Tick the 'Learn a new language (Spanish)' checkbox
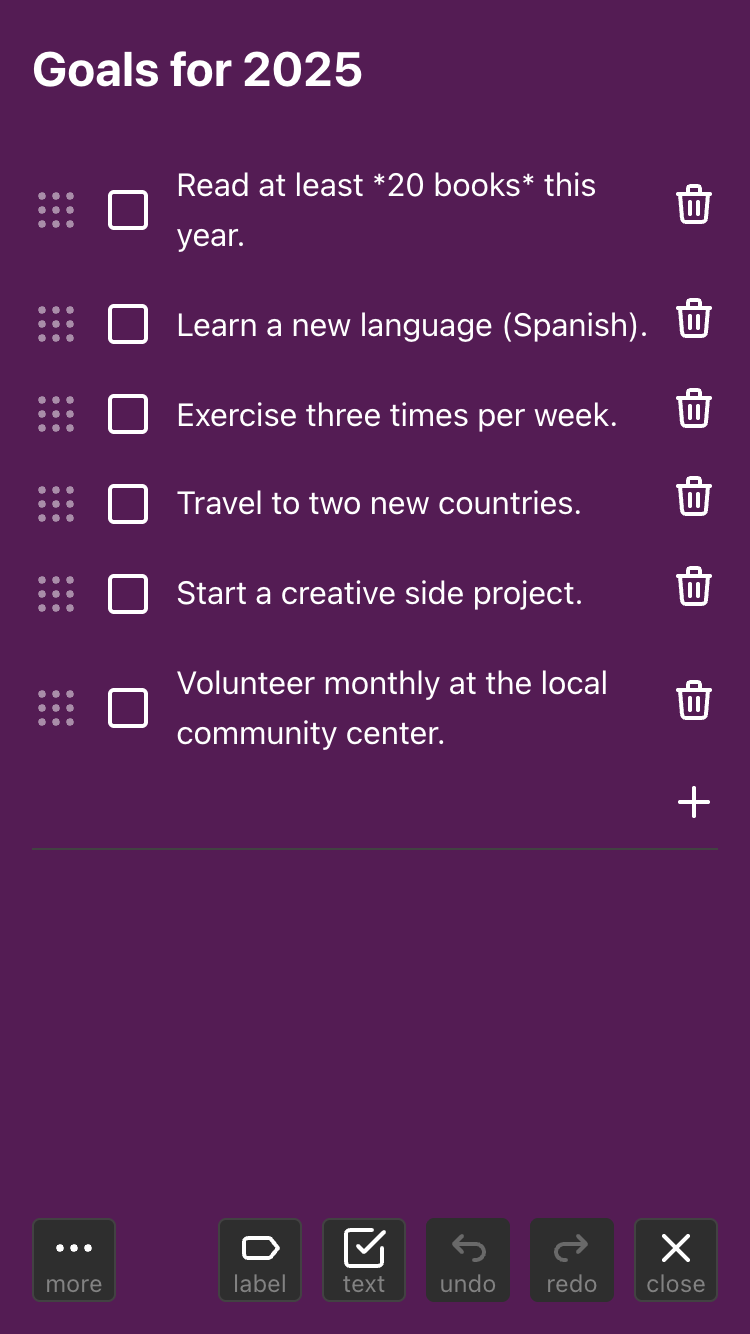Screen dimensions: 750x1334 pyautogui.click(x=128, y=325)
